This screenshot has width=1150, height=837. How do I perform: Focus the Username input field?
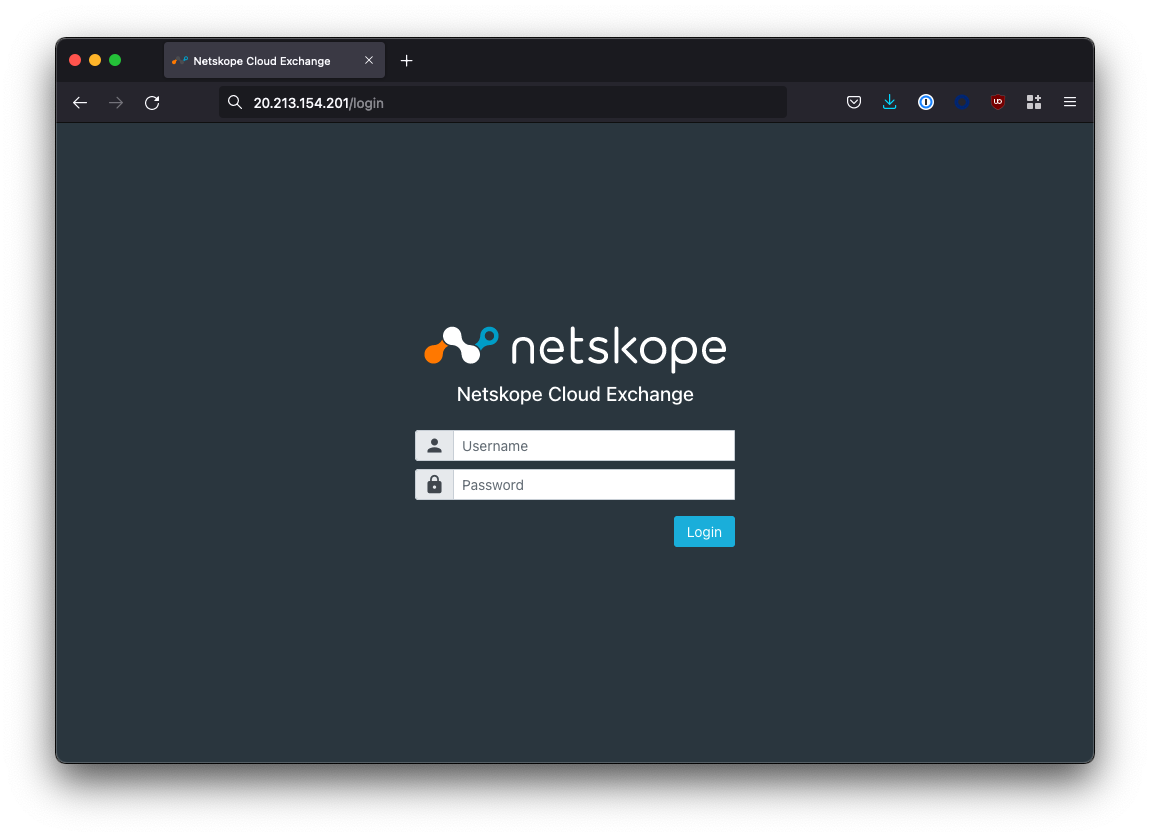pos(594,446)
